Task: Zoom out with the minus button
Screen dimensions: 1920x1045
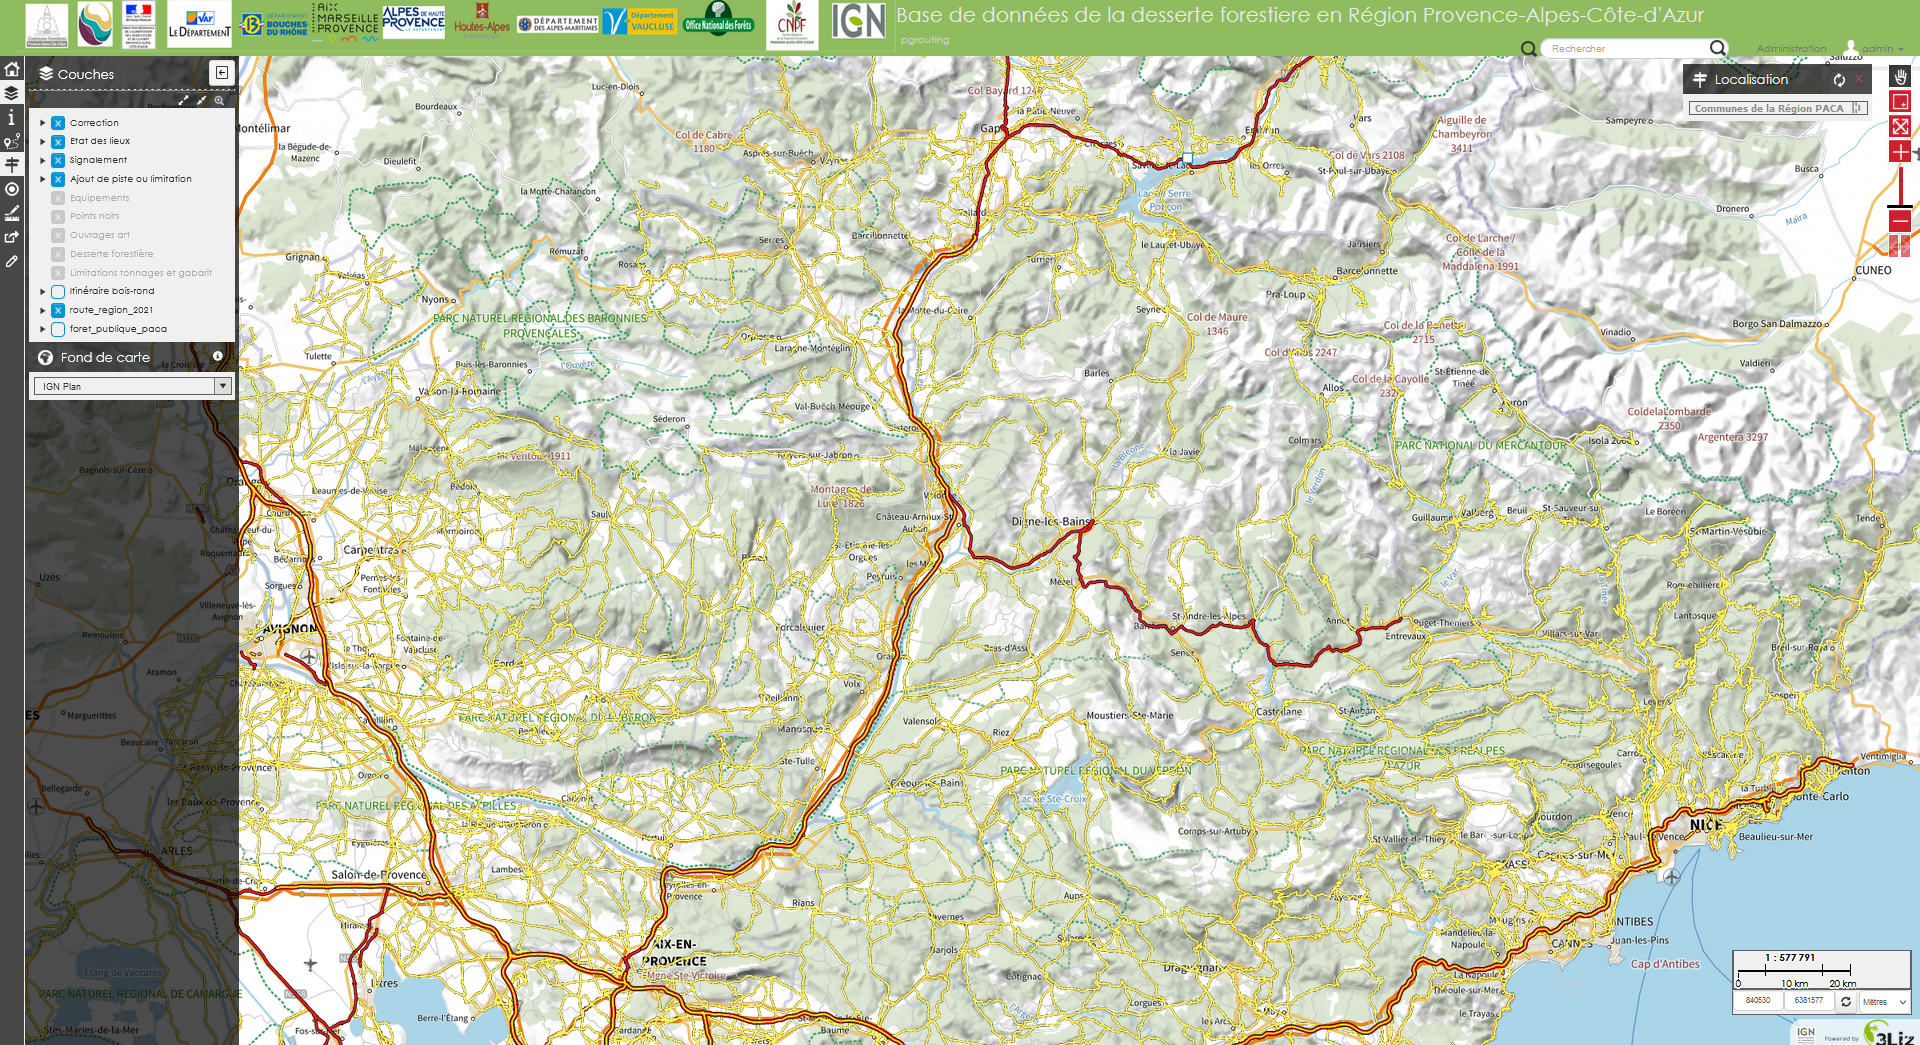Action: [x=1900, y=221]
